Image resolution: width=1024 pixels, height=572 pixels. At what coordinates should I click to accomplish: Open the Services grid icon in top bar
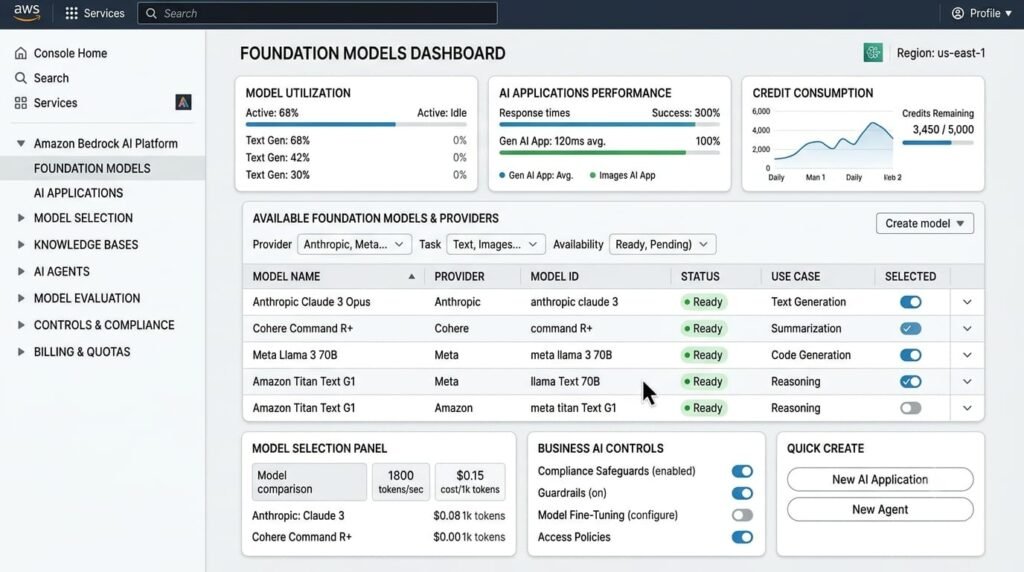coord(72,13)
